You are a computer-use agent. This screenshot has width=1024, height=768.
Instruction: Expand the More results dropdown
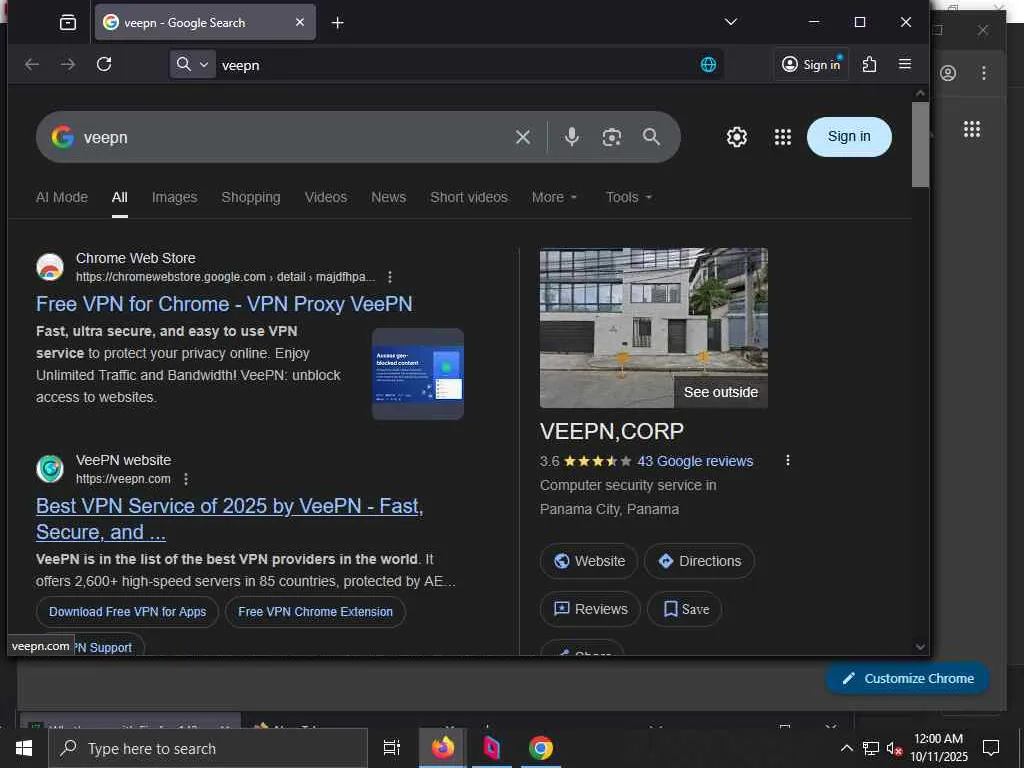pyautogui.click(x=554, y=197)
